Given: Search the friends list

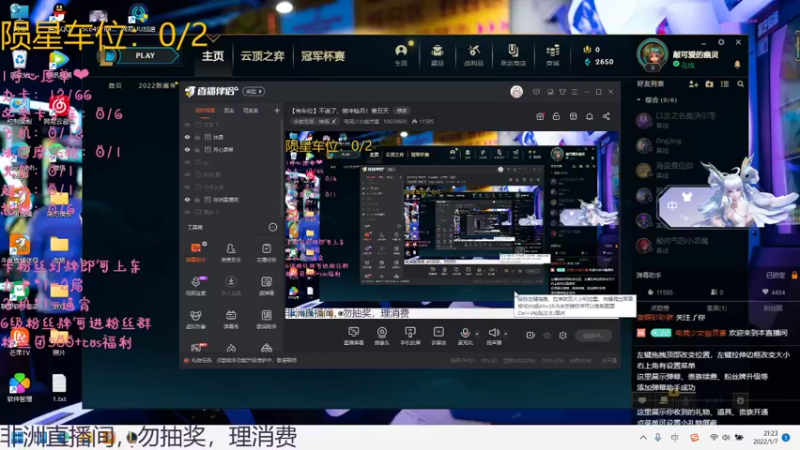Looking at the screenshot, I should (x=740, y=84).
